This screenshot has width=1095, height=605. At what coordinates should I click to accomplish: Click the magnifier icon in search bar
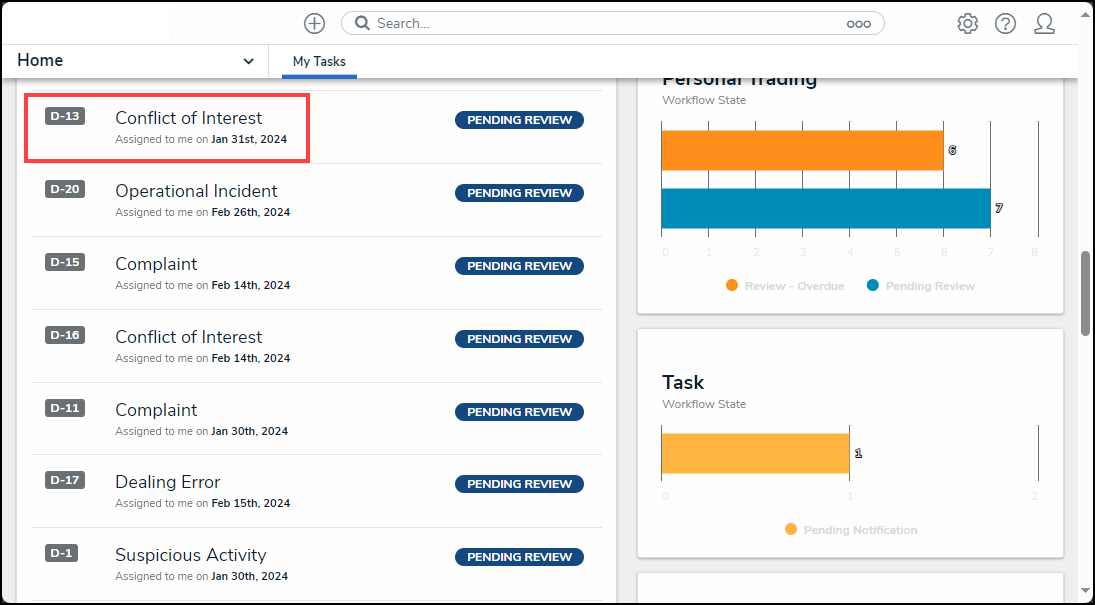pos(362,23)
